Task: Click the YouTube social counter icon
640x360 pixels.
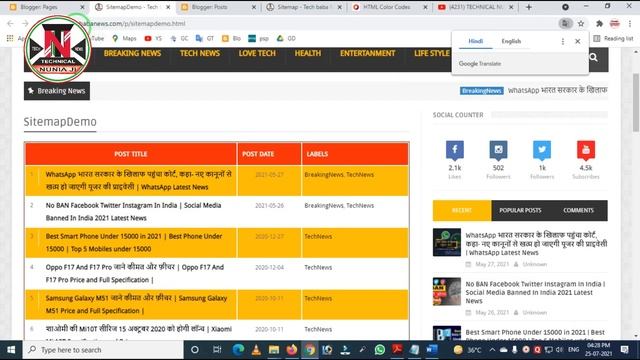Action: [x=586, y=150]
